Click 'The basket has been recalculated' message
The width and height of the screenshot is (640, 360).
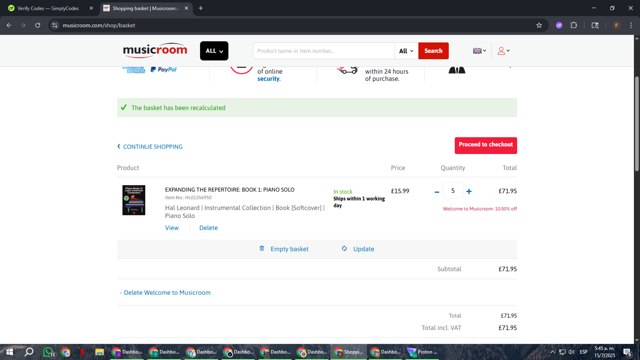(178, 108)
